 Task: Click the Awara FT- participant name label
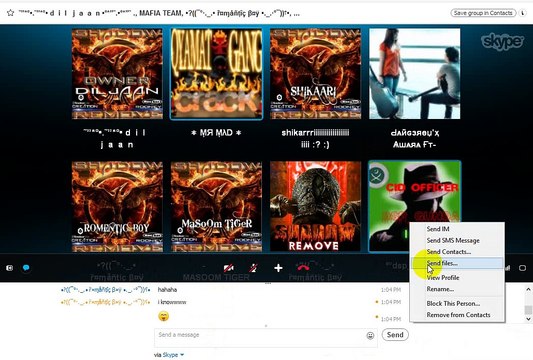pyautogui.click(x=414, y=139)
